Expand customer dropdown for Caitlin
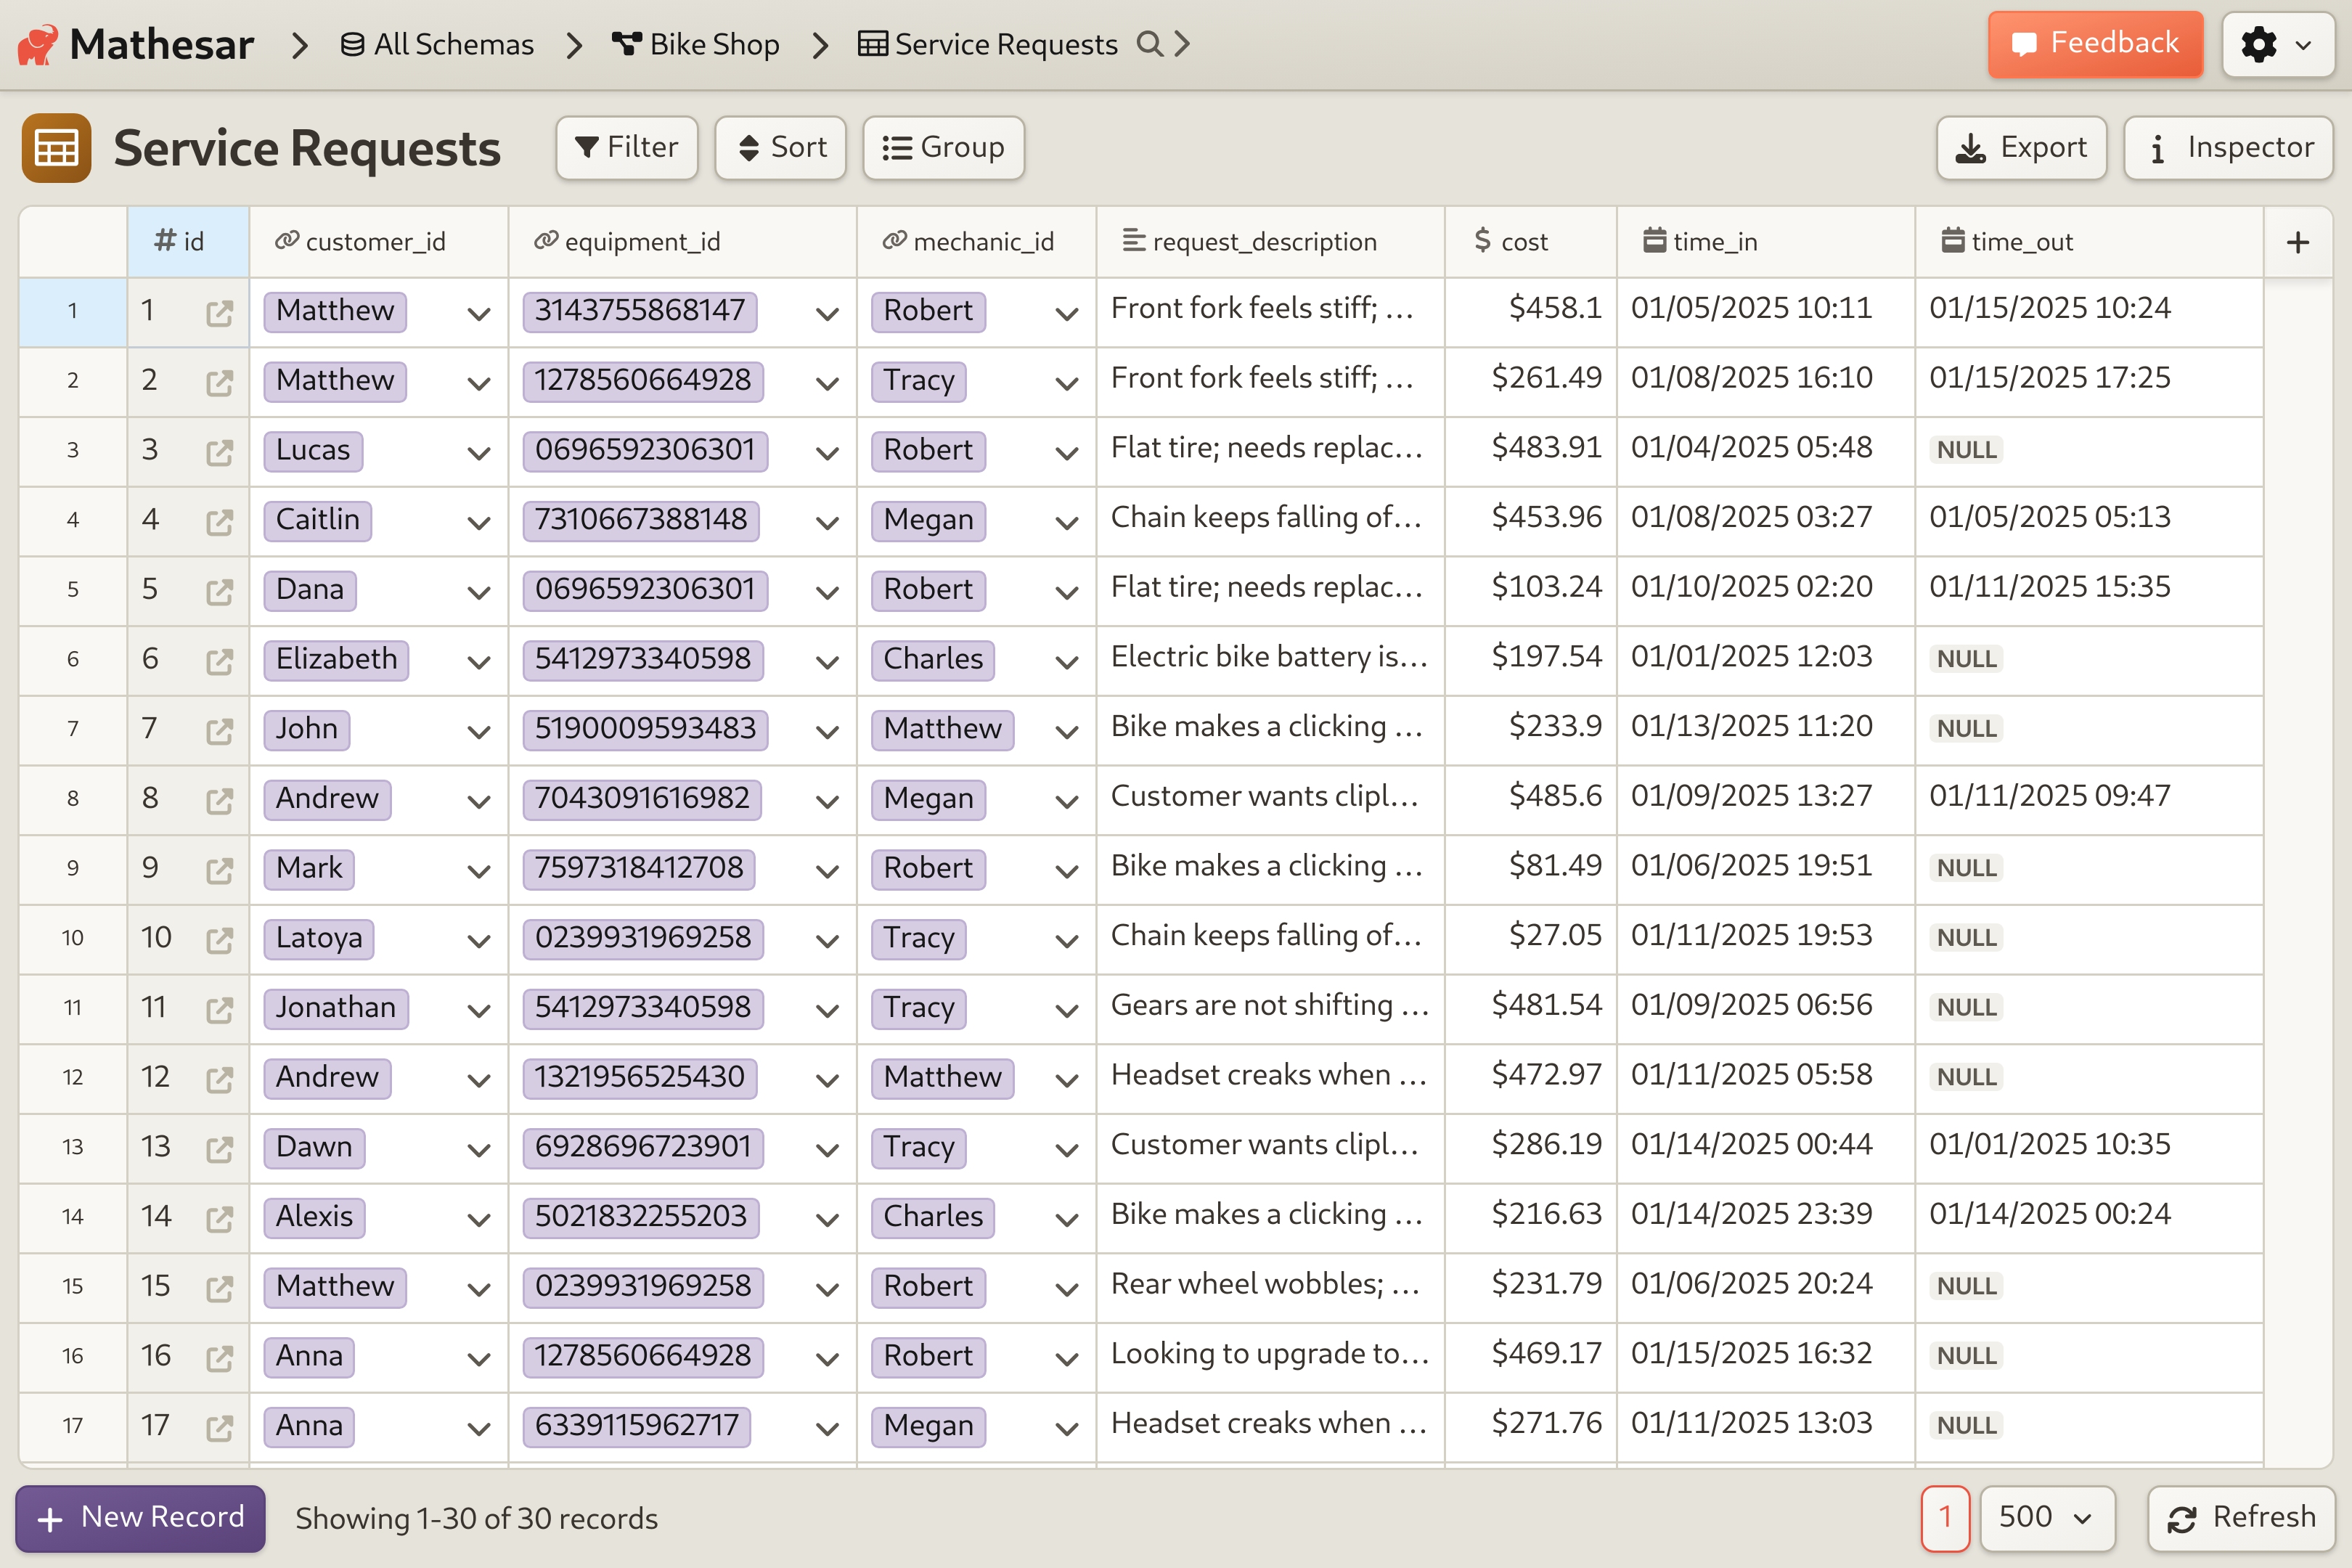This screenshot has height=1568, width=2352. tap(479, 523)
